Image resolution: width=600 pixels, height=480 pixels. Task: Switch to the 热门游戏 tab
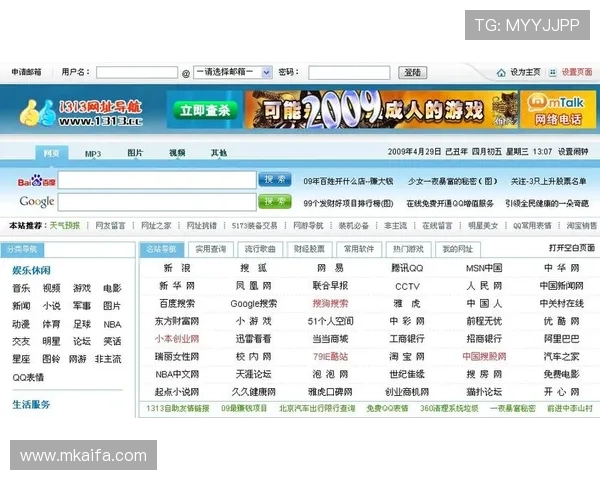(x=408, y=249)
